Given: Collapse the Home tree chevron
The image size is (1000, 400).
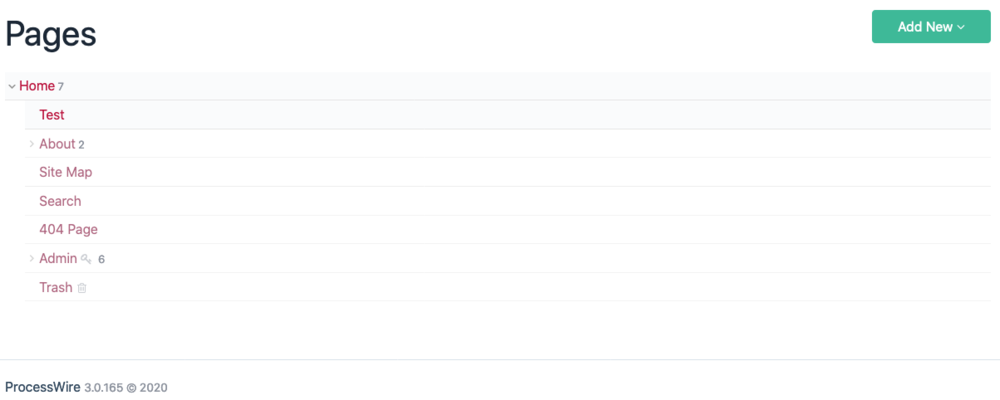Looking at the screenshot, I should [x=11, y=86].
